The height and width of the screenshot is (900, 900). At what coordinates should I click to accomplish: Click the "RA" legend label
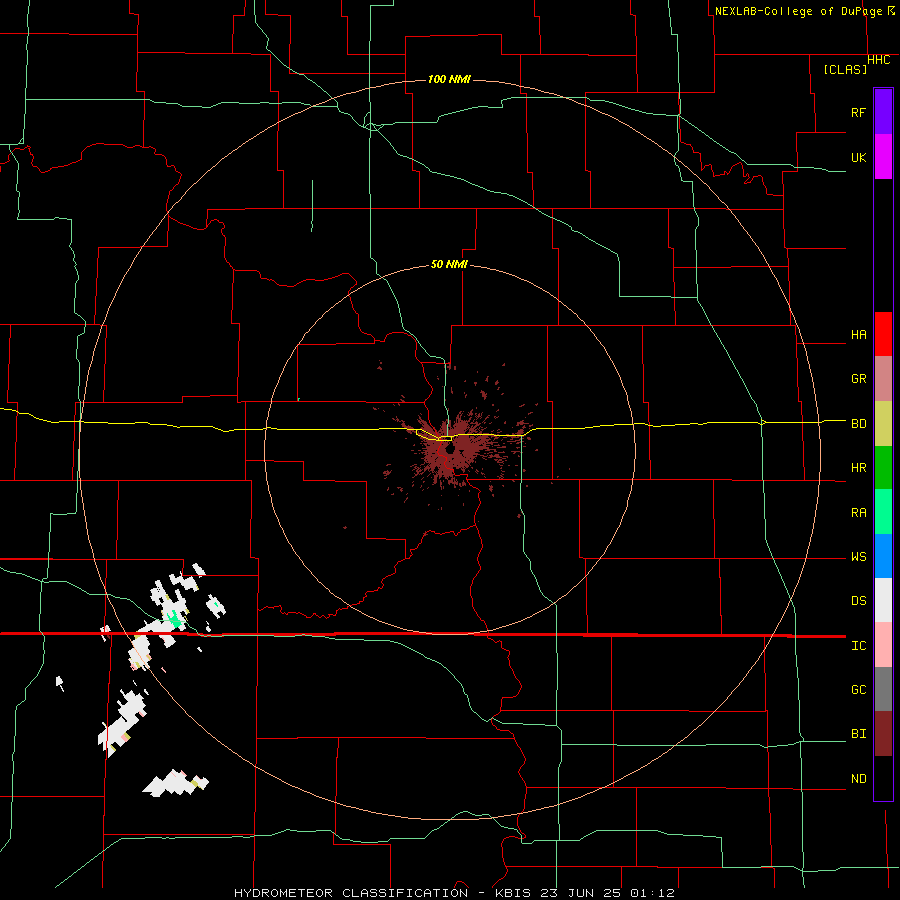859,513
